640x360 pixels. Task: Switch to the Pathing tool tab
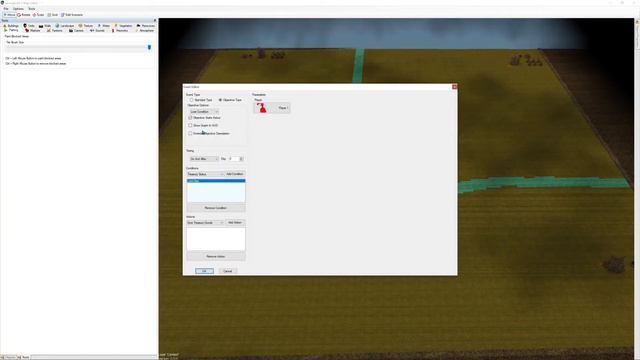[11, 30]
